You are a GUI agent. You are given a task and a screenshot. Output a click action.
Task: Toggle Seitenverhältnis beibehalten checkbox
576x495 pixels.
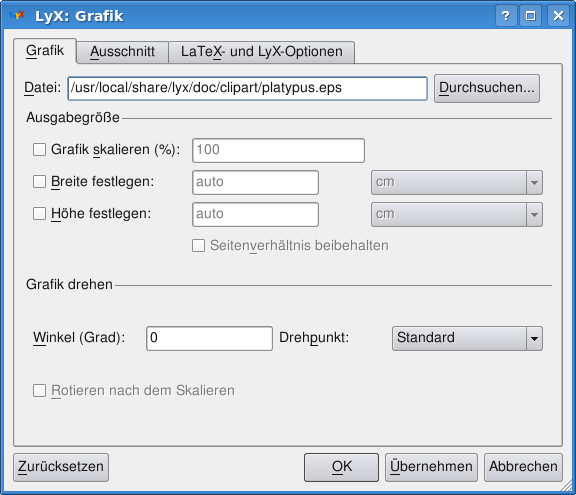[x=198, y=245]
